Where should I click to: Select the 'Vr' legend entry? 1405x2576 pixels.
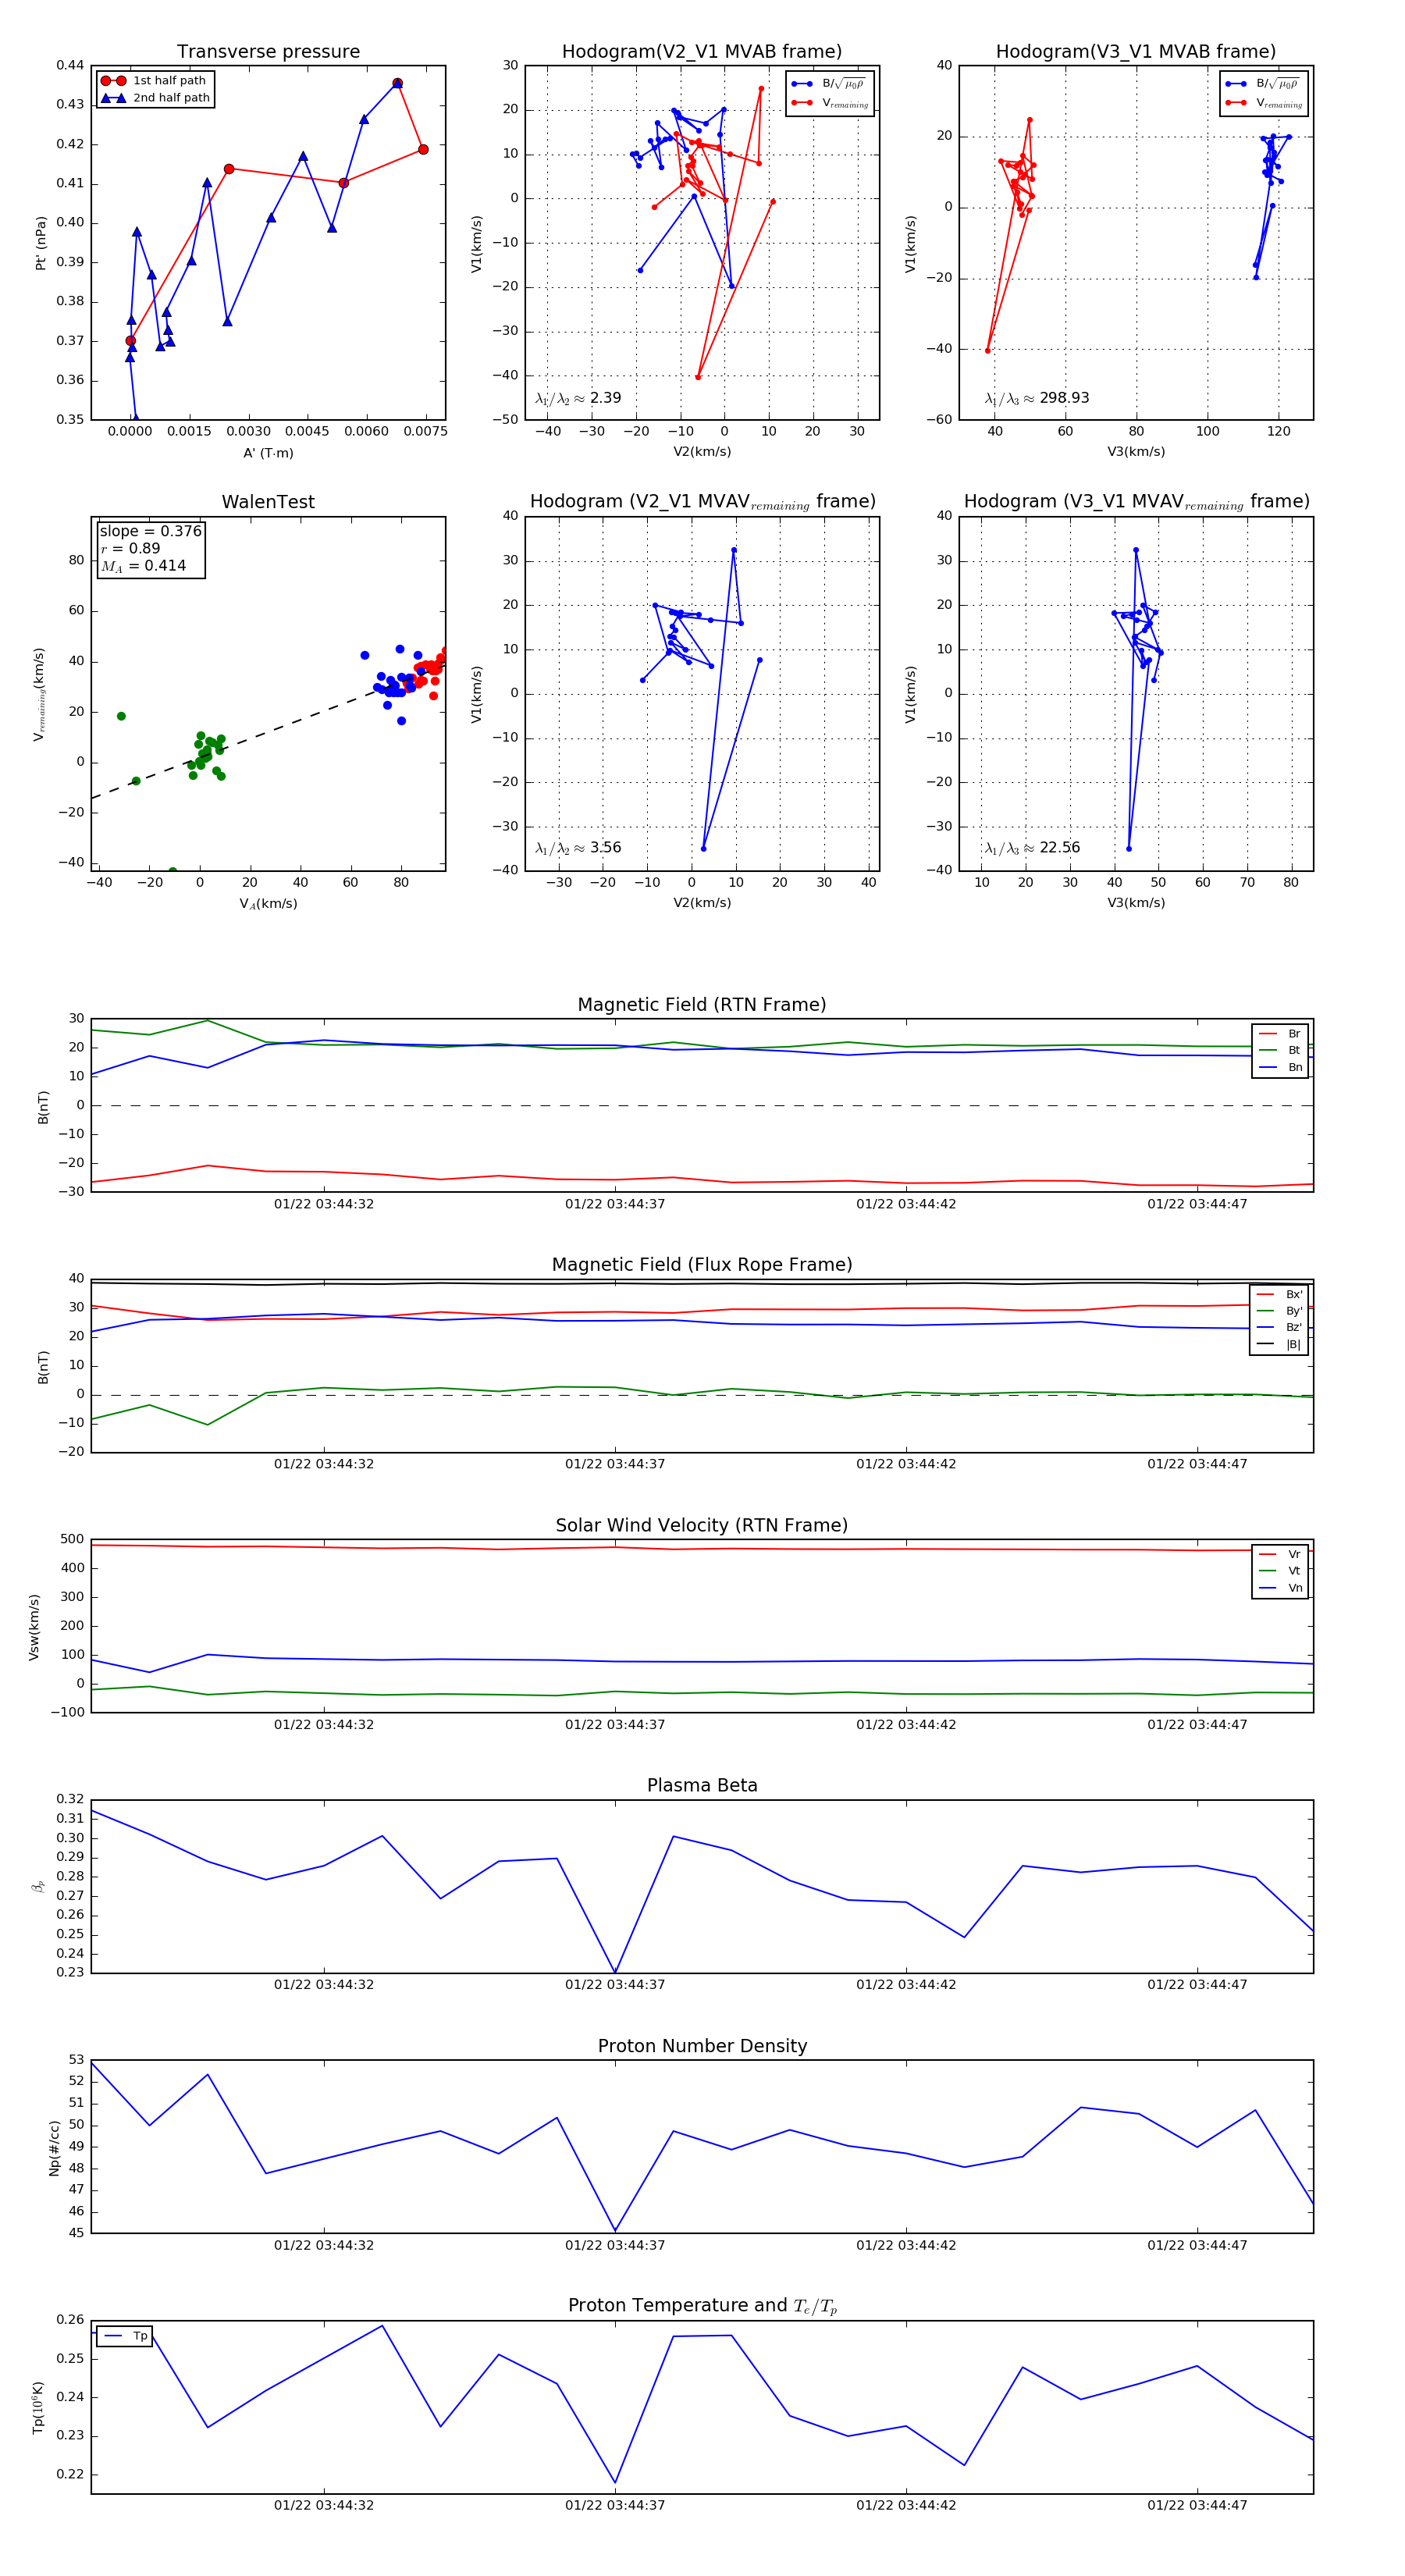pyautogui.click(x=1280, y=1554)
